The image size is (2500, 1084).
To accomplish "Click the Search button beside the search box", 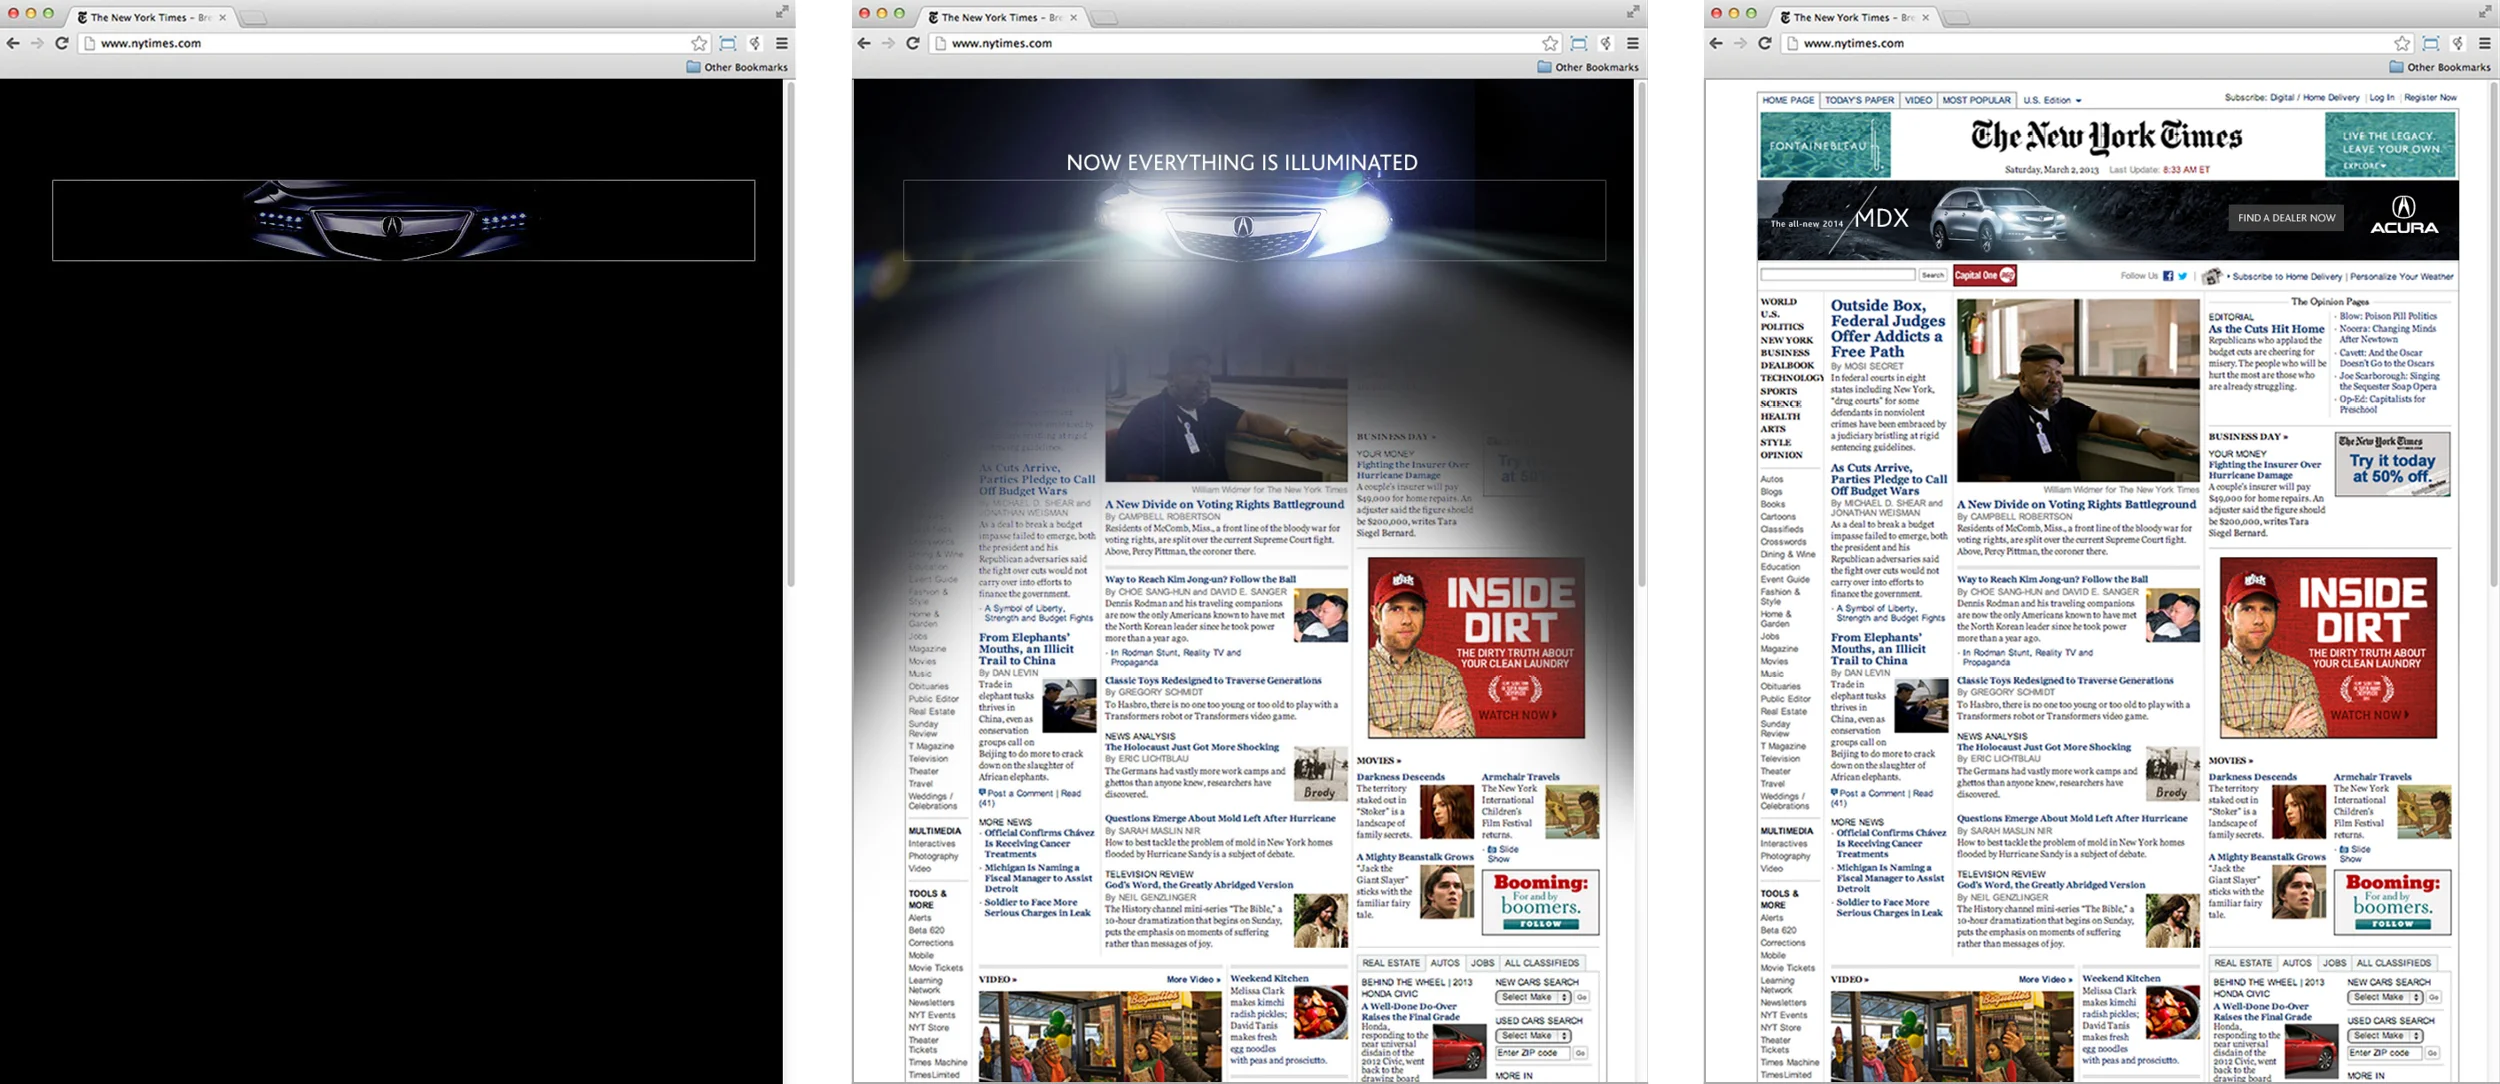I will pyautogui.click(x=1933, y=275).
